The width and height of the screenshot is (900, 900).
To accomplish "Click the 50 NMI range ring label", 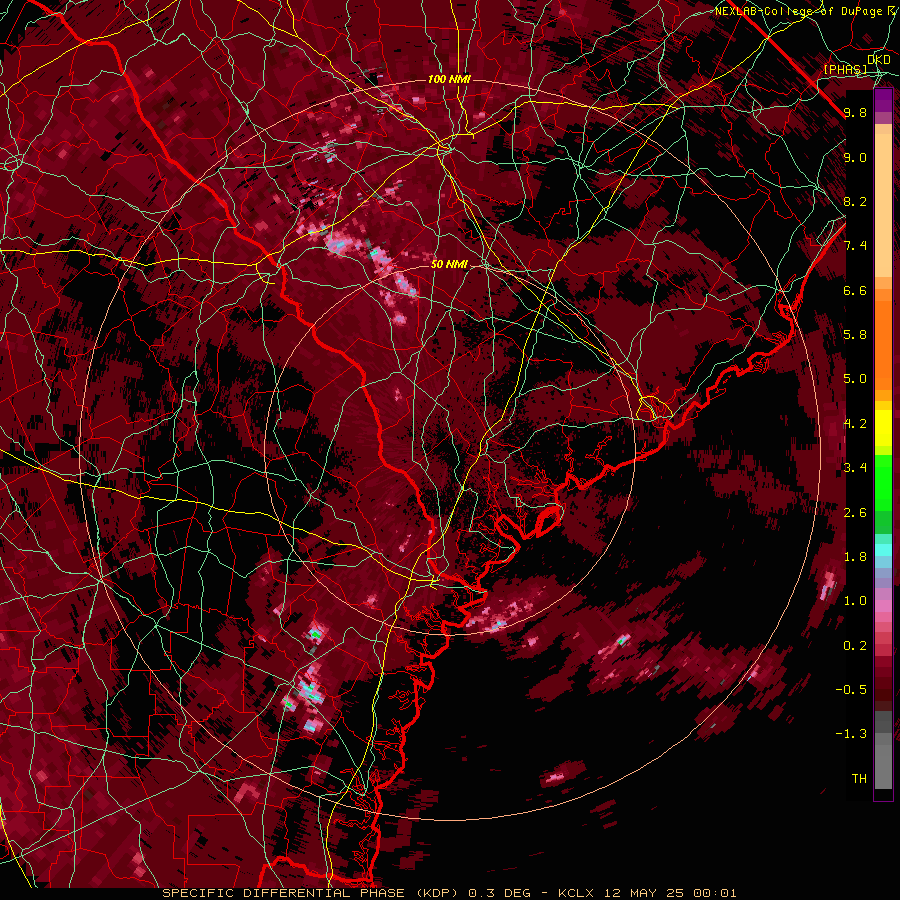I will point(449,265).
